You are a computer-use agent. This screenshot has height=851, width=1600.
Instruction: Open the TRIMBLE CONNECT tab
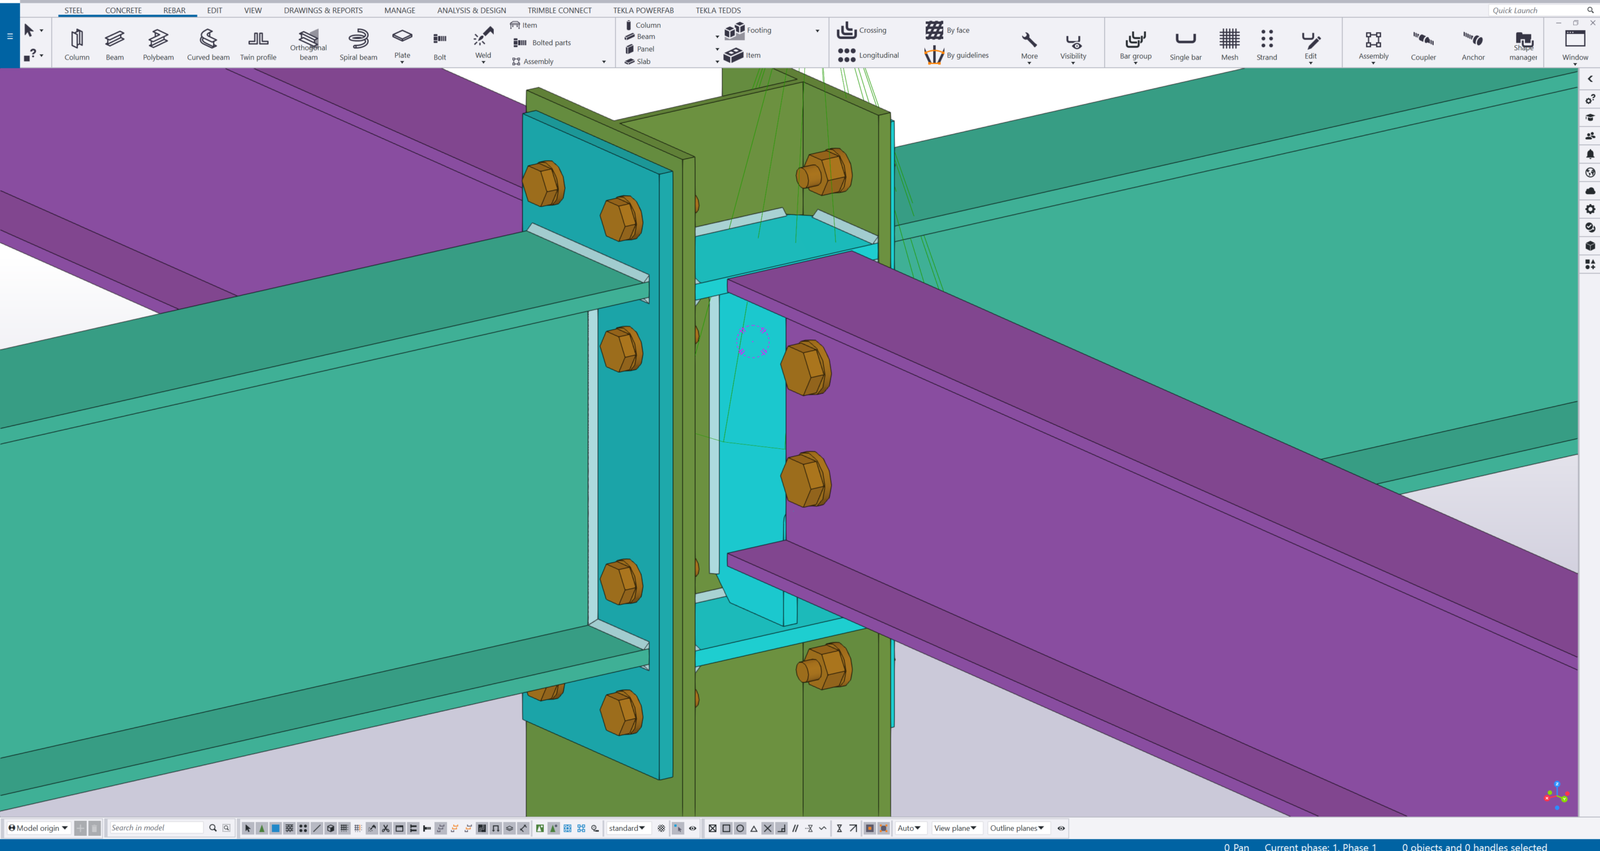tap(560, 10)
